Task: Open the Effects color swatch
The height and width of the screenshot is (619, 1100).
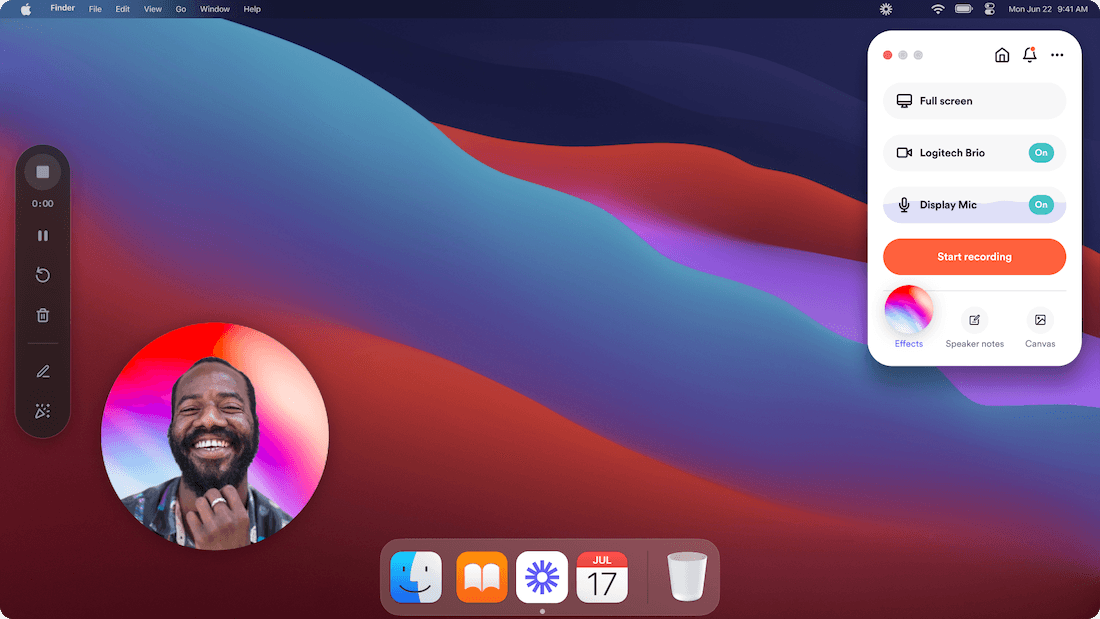Action: pos(909,310)
